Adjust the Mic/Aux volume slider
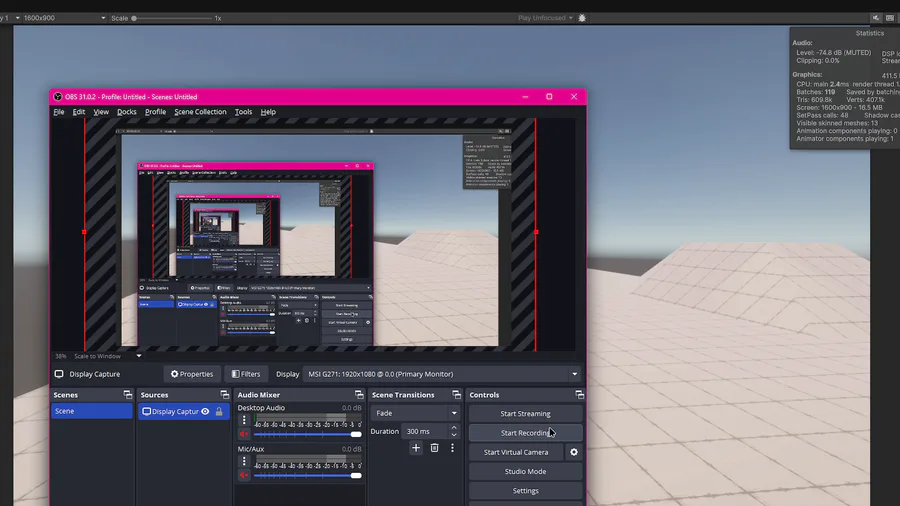 click(307, 476)
